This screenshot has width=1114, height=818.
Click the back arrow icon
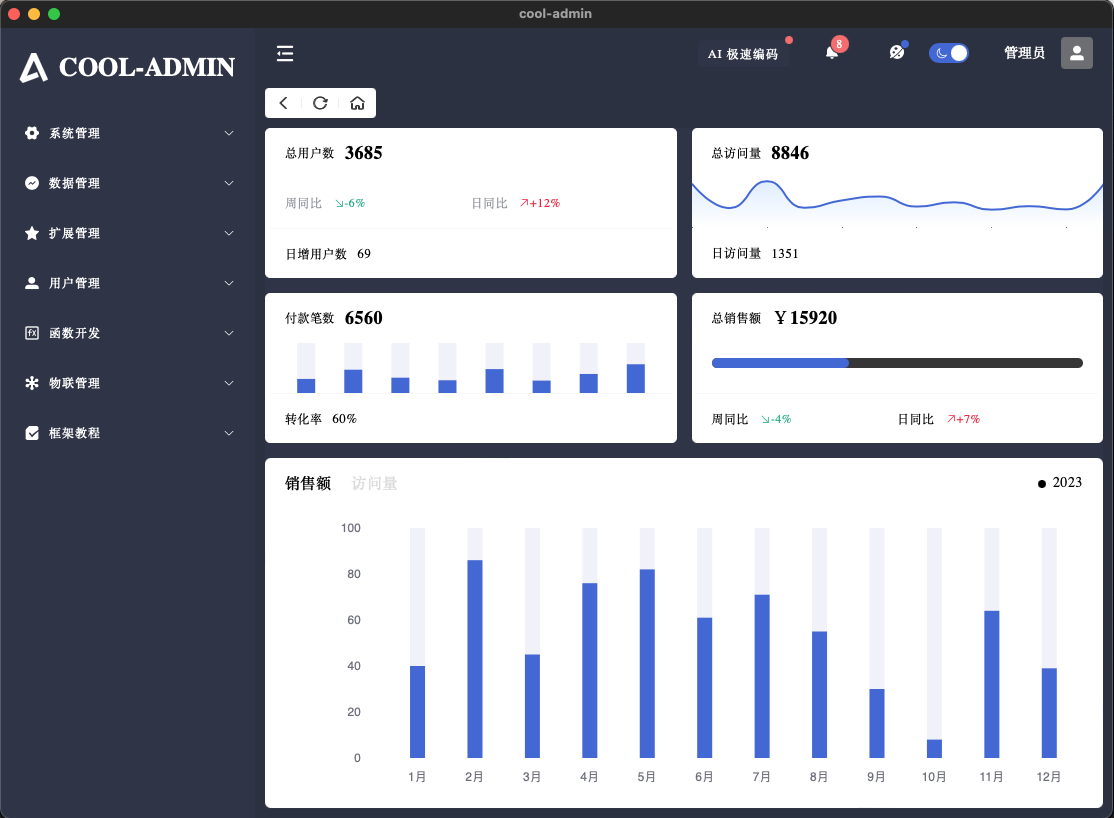tap(284, 103)
